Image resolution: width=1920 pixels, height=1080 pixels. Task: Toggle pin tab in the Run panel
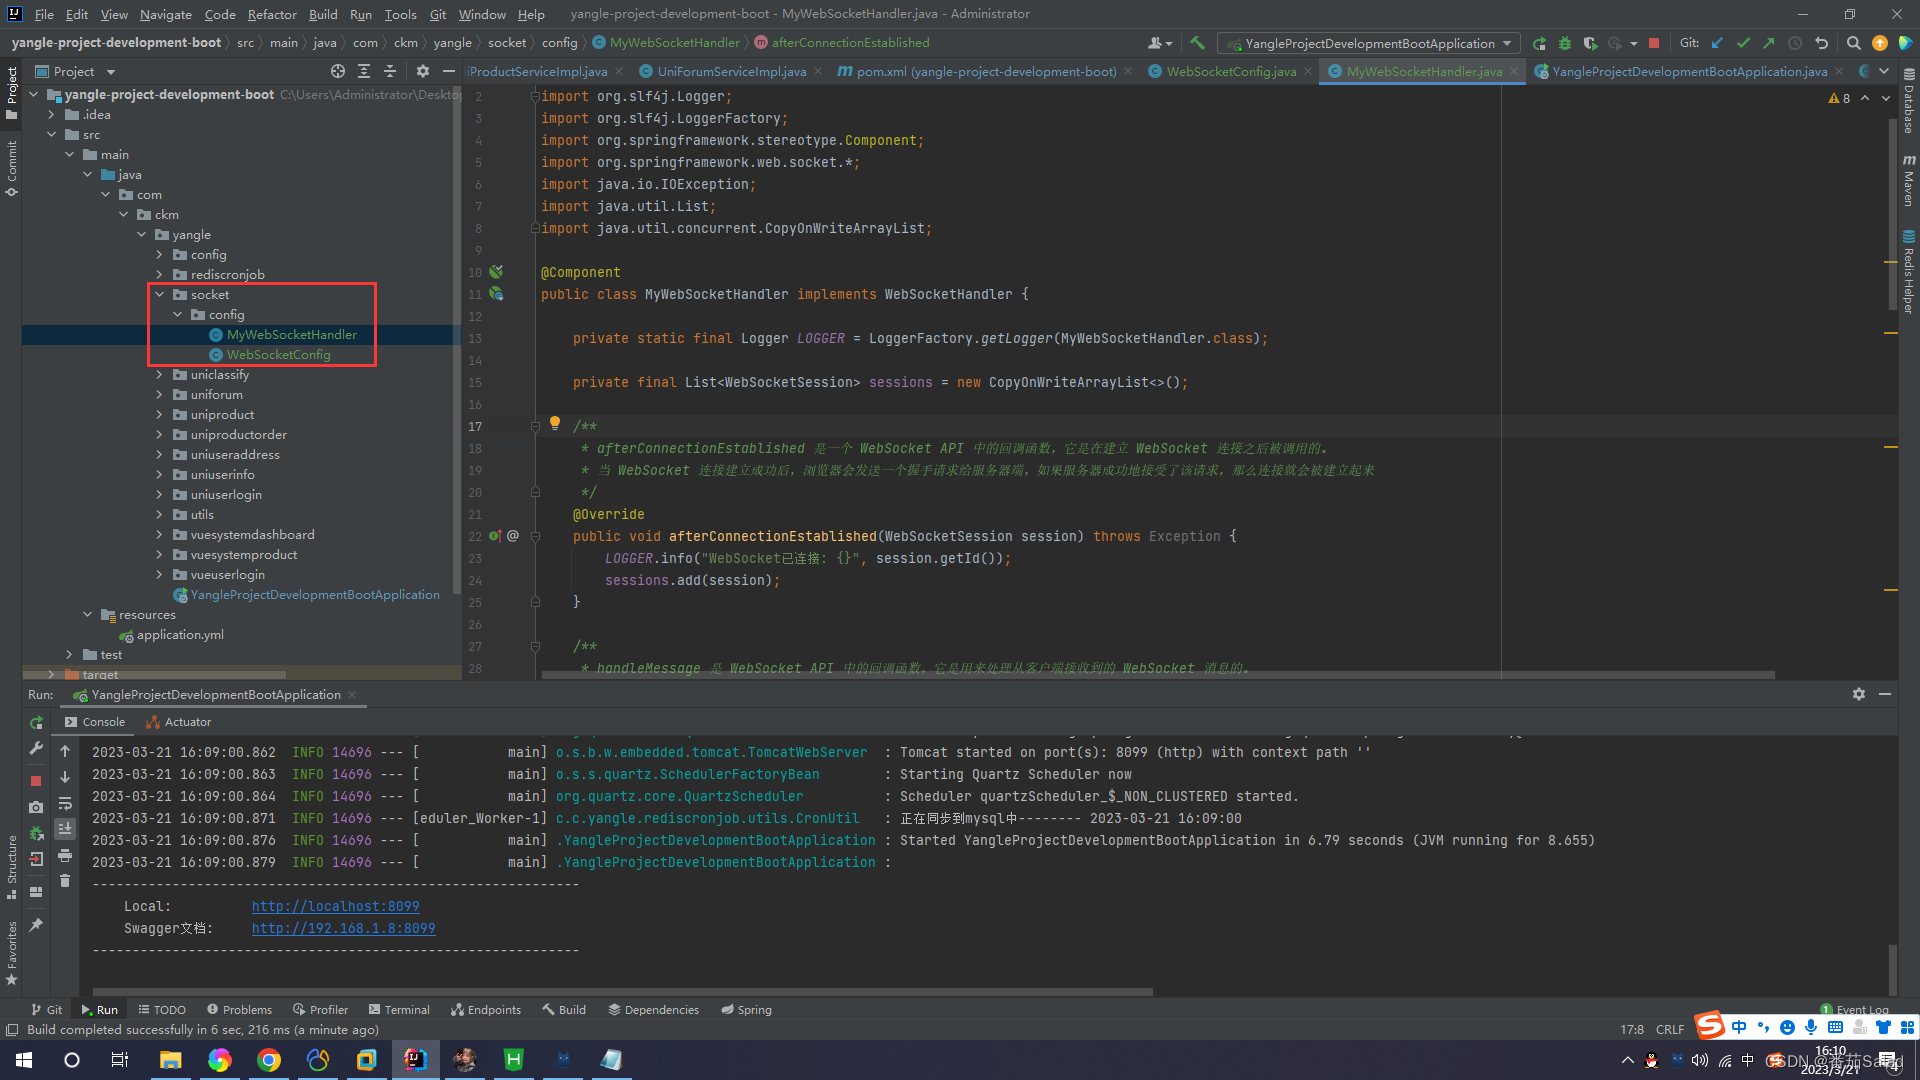click(x=36, y=925)
